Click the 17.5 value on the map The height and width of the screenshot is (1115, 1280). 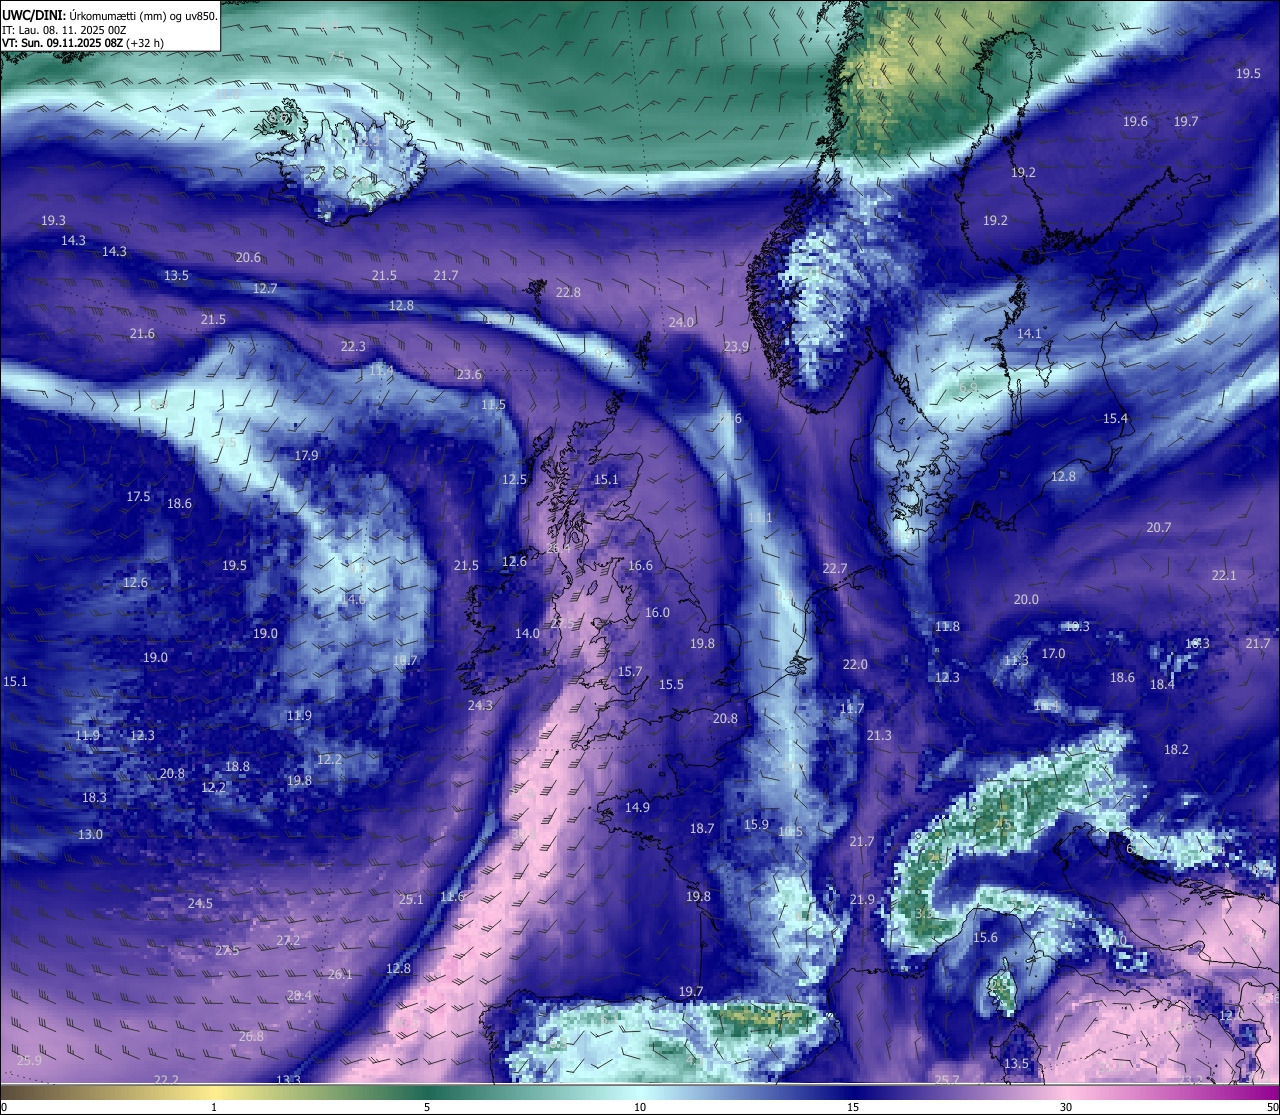(138, 497)
